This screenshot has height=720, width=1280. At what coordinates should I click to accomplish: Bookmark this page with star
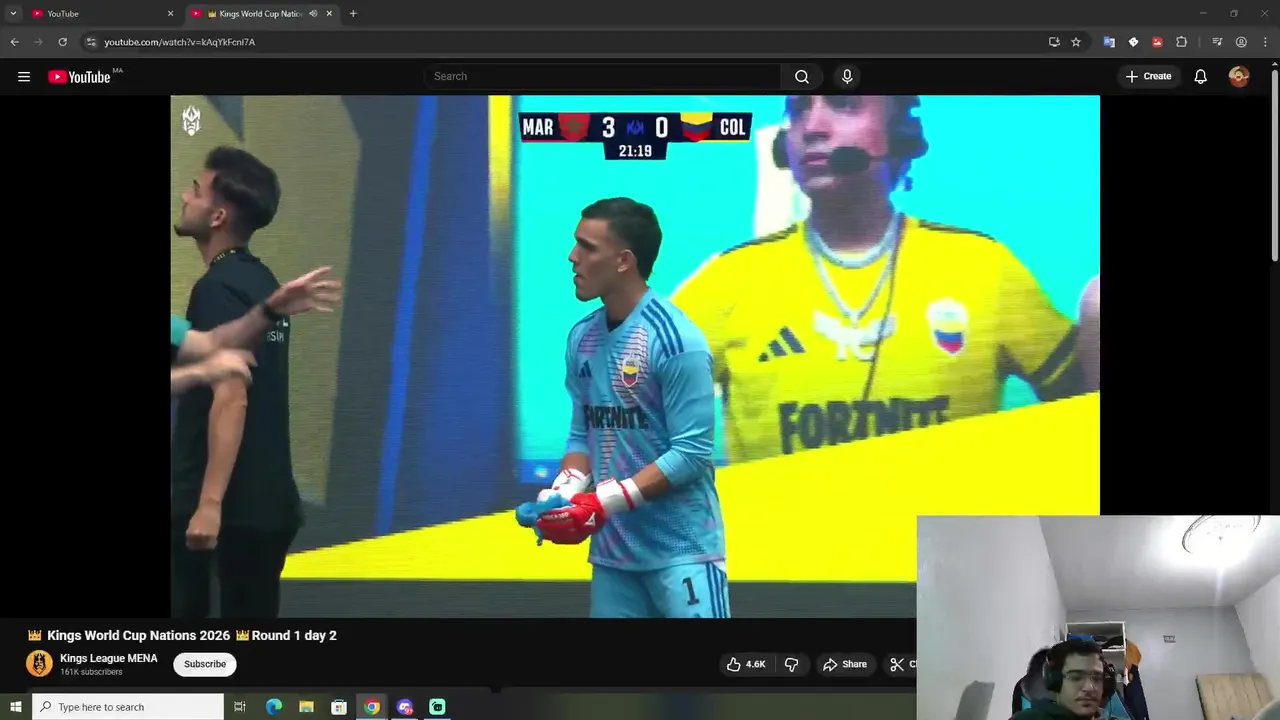1076,42
